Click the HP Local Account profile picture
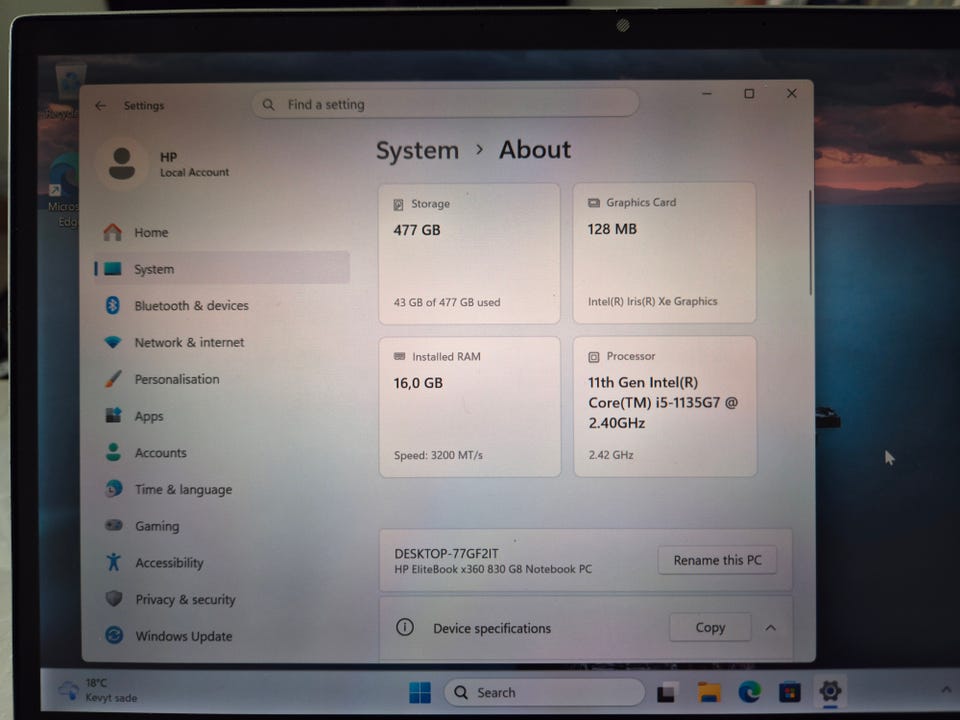This screenshot has height=720, width=960. (122, 163)
